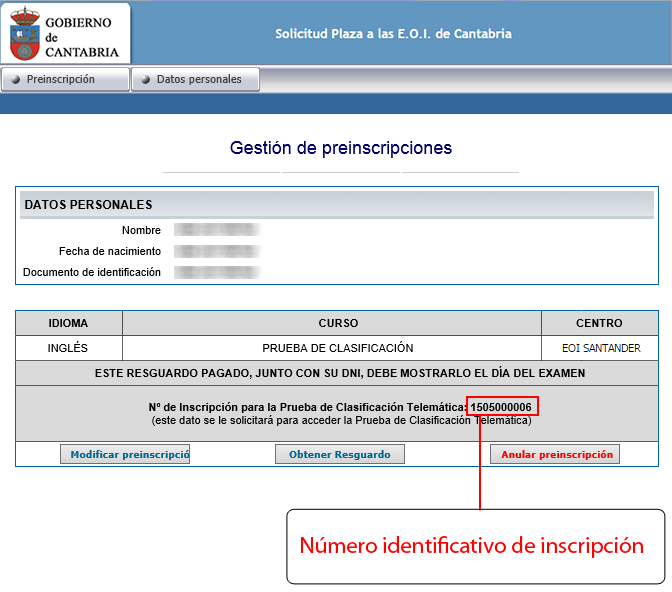Viewport: 672px width, 592px height.
Task: Click the bullet icon beside Datos personales
Action: coord(146,79)
